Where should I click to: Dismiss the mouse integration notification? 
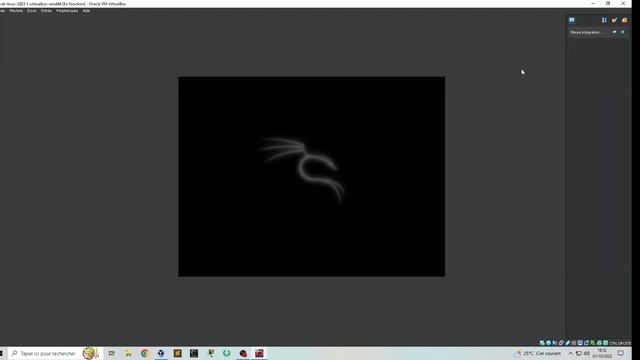click(x=622, y=32)
